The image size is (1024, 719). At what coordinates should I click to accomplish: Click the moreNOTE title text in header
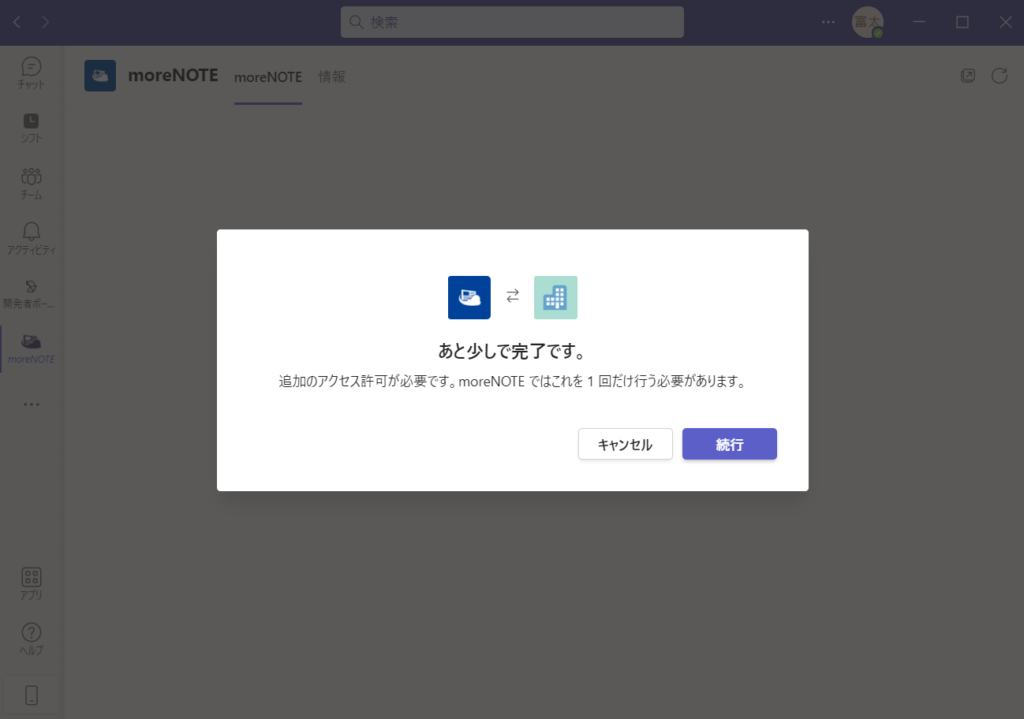[x=173, y=75]
